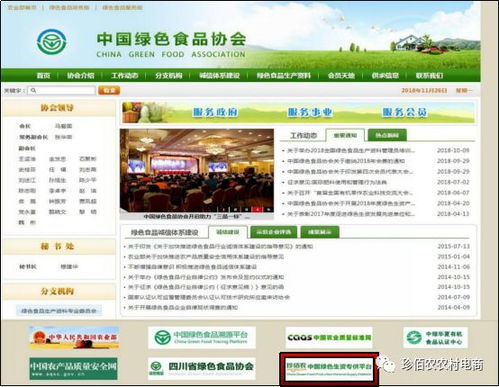Click the 分支机构 sidebar heading
Viewport: 499px width, 387px height.
point(57,292)
